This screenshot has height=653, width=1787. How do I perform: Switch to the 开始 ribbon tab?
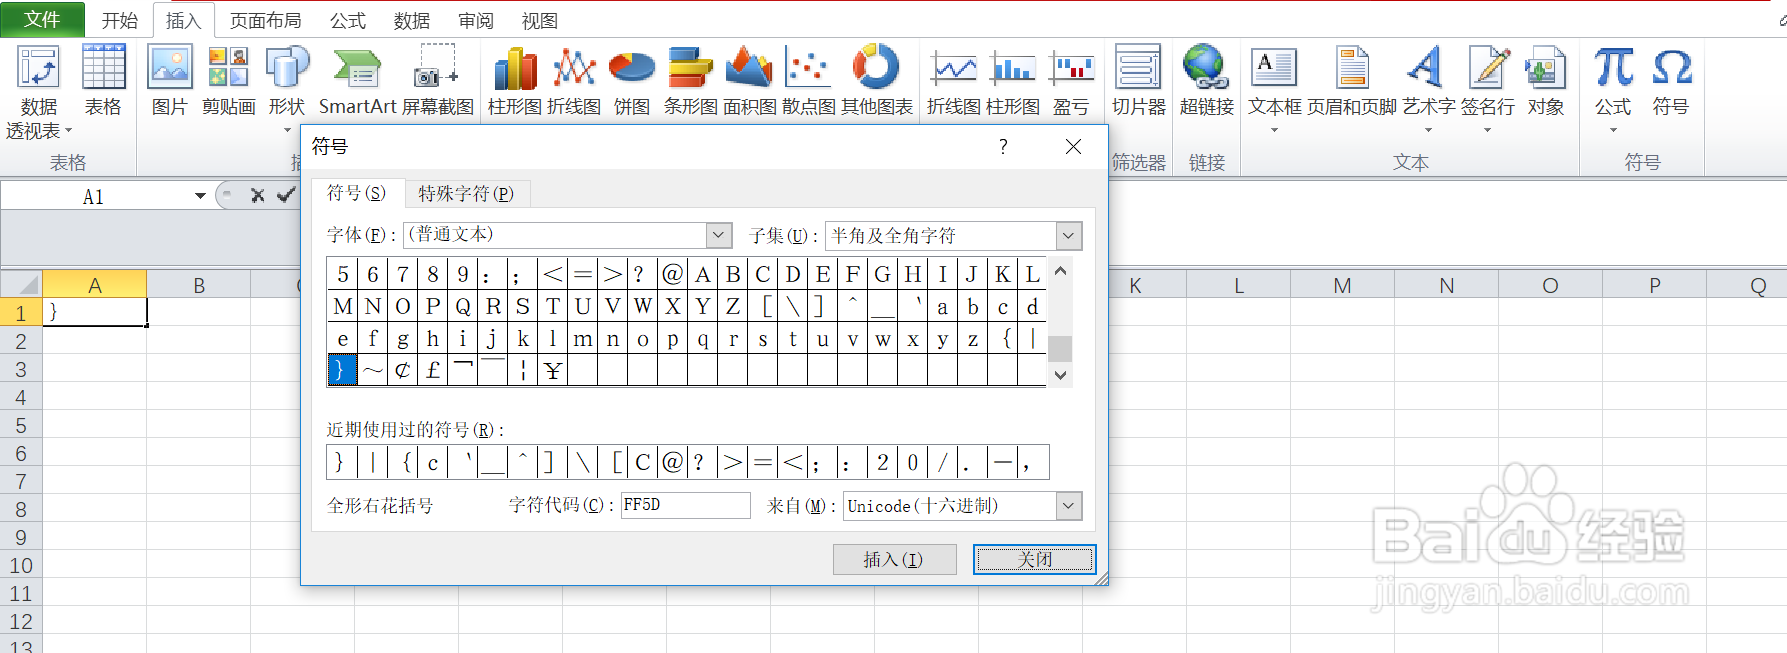119,20
